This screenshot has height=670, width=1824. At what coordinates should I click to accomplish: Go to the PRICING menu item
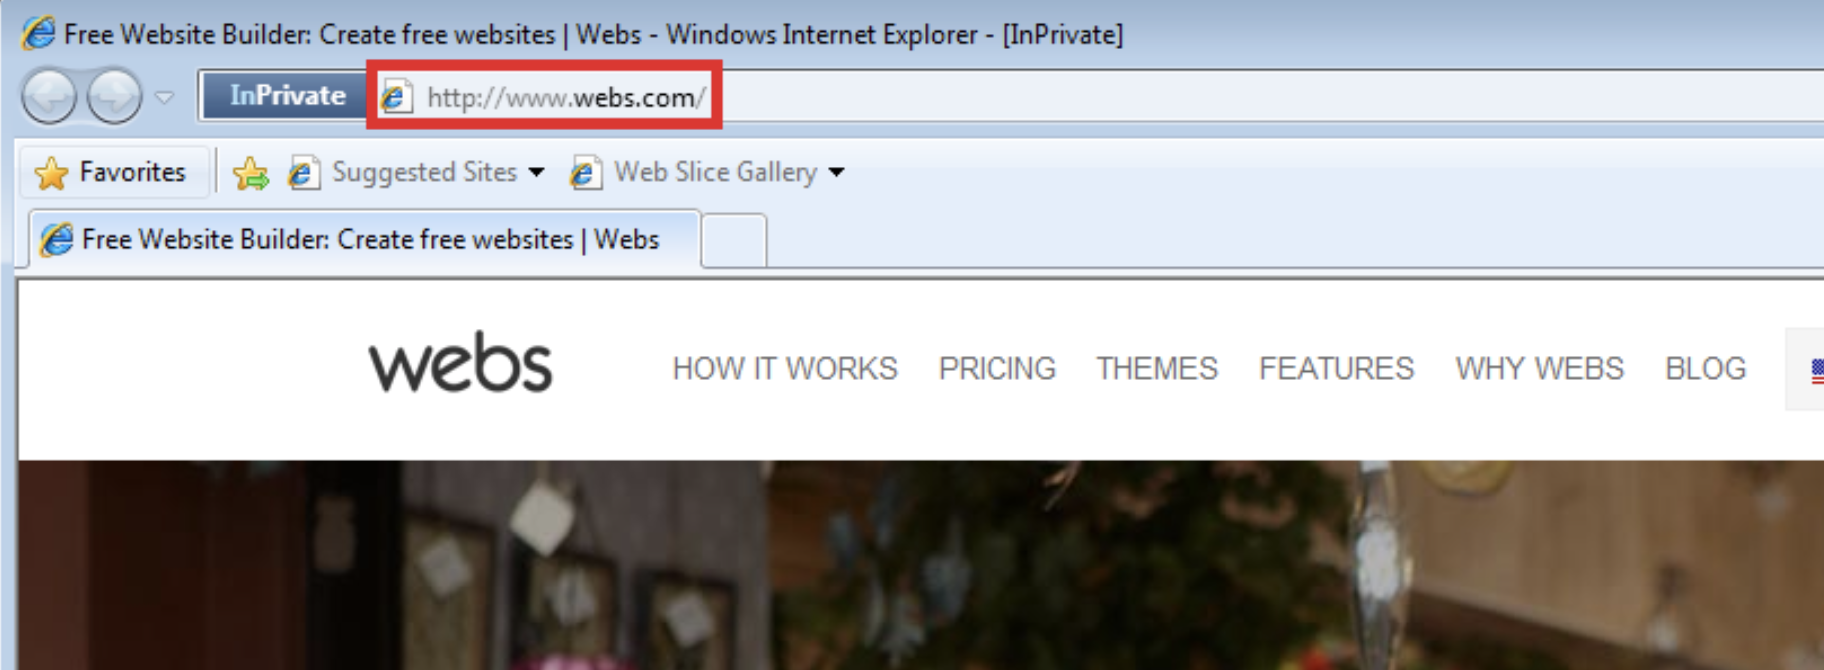pyautogui.click(x=997, y=369)
